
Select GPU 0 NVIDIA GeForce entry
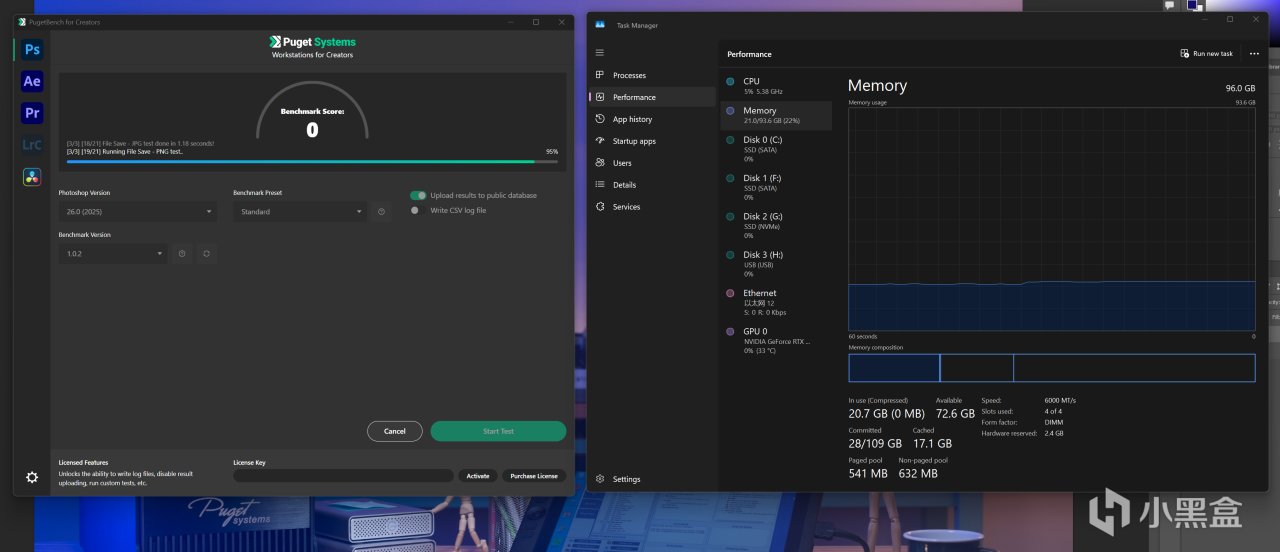[776, 340]
